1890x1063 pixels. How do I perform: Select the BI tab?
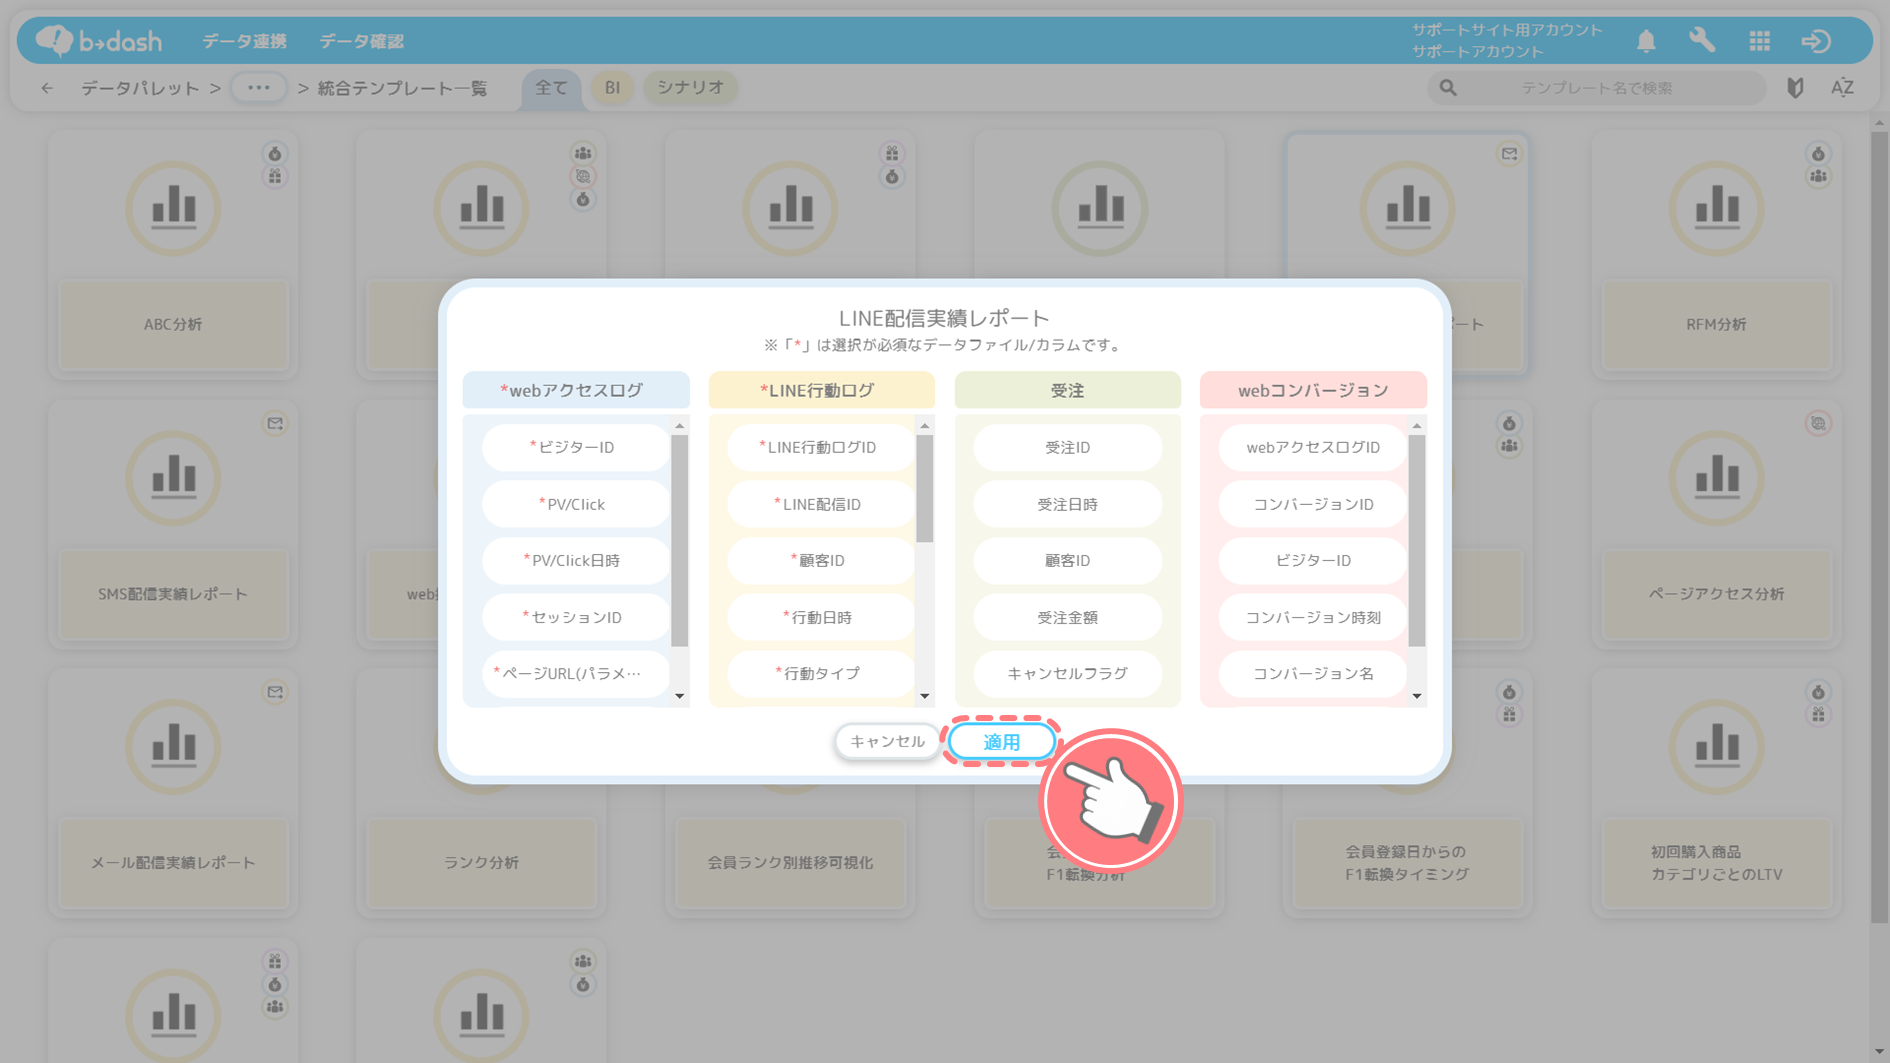click(x=612, y=88)
